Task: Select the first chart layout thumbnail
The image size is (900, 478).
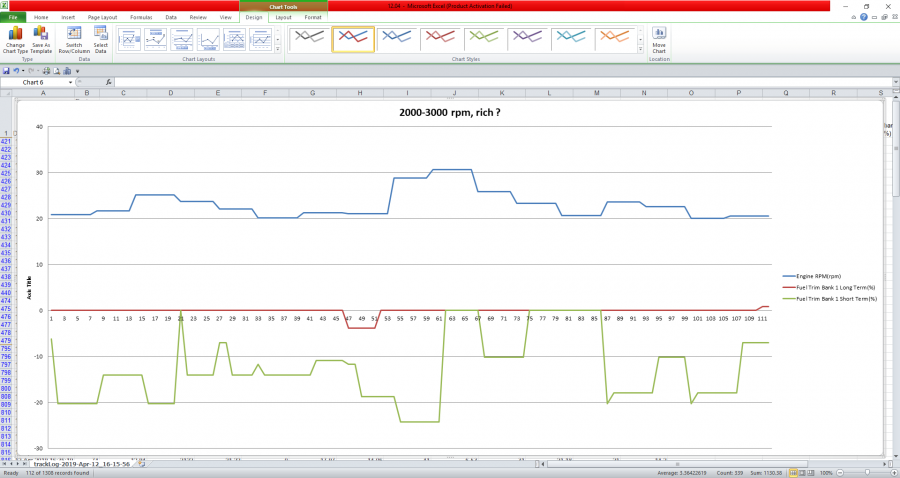Action: pos(130,39)
